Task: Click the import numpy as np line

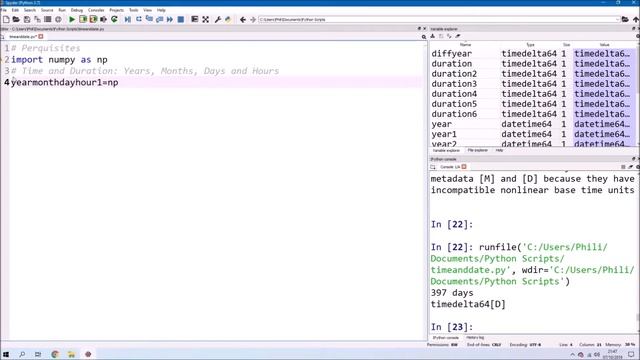Action: pyautogui.click(x=59, y=60)
